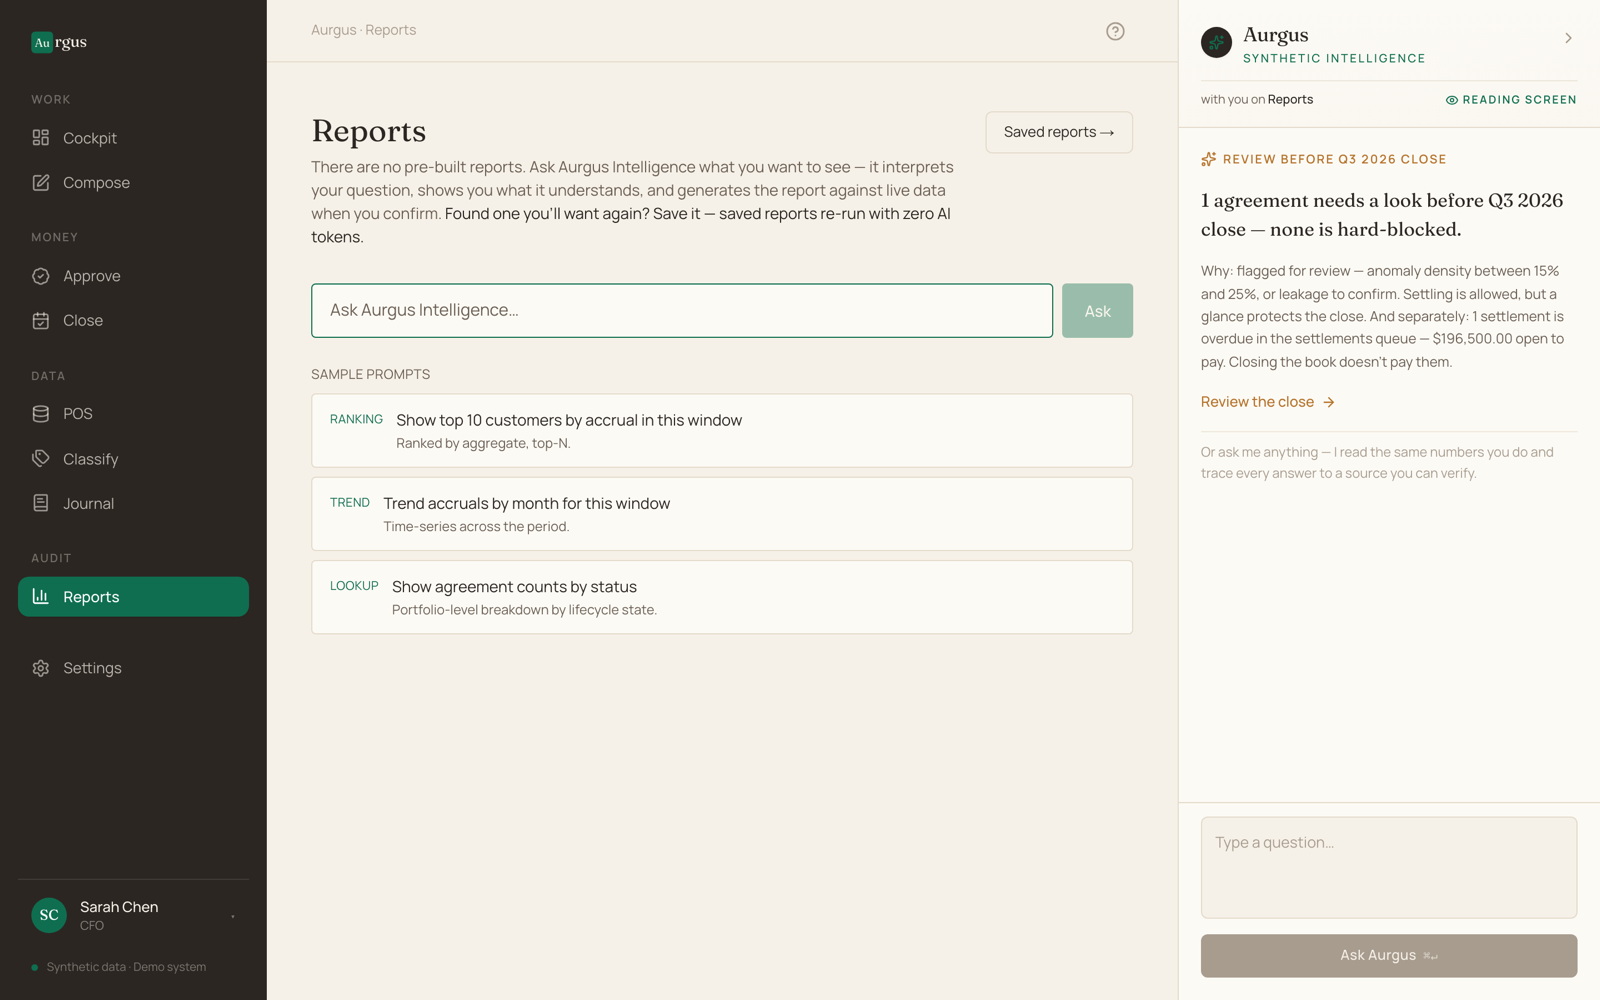Open POS via its database icon
Viewport: 1600px width, 1000px height.
(x=41, y=414)
